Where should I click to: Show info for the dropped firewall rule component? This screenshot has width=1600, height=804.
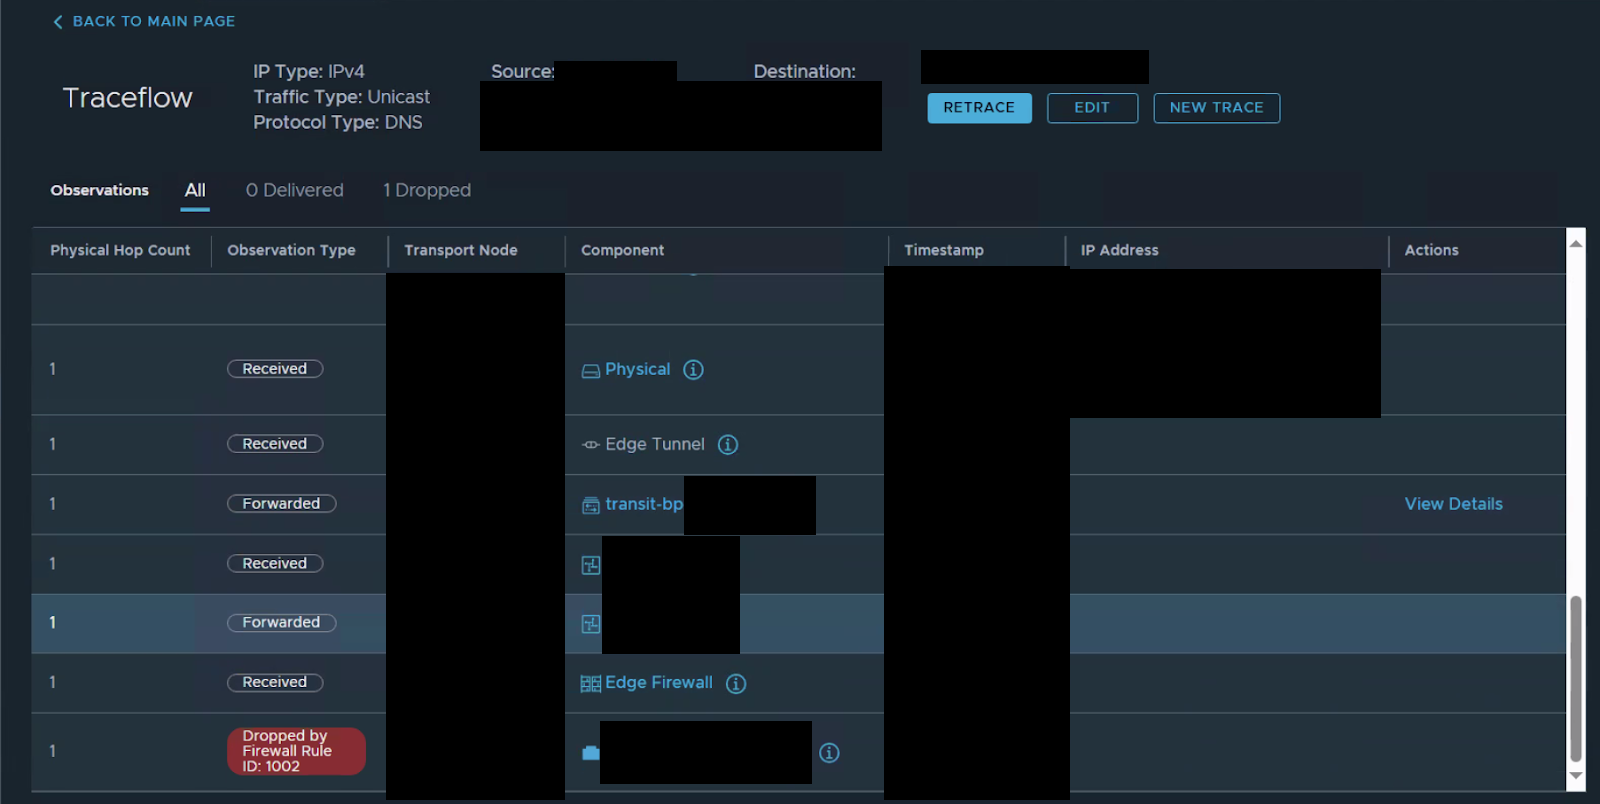click(829, 753)
